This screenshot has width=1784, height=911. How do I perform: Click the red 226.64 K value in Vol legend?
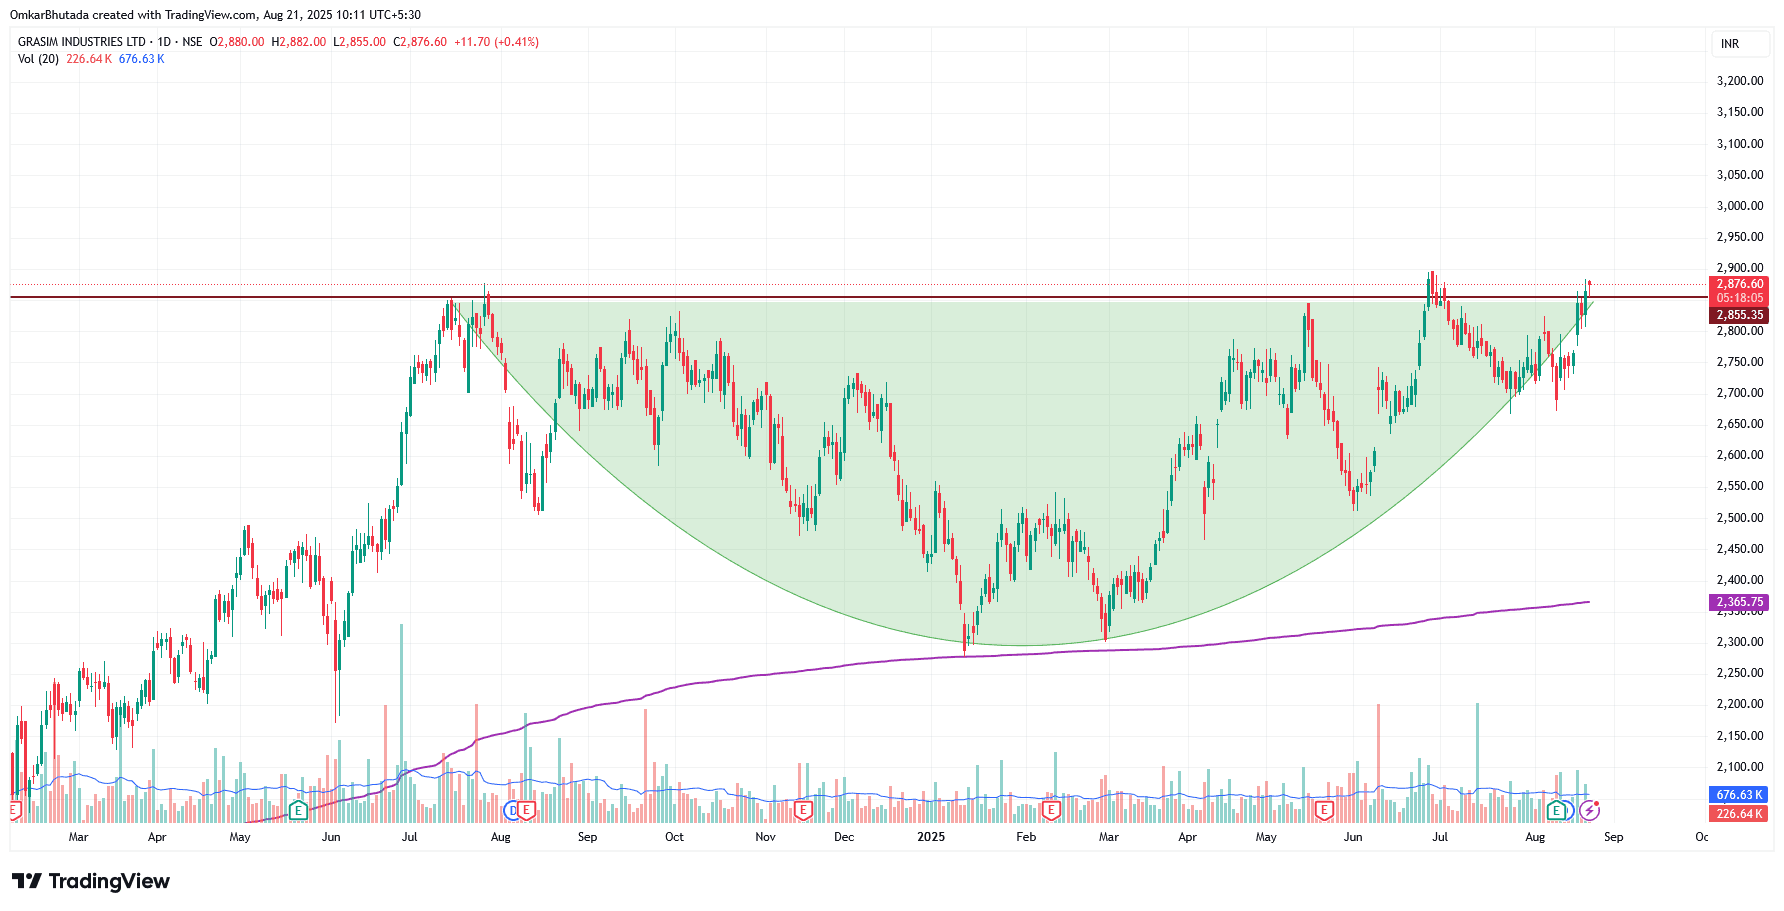pyautogui.click(x=89, y=59)
